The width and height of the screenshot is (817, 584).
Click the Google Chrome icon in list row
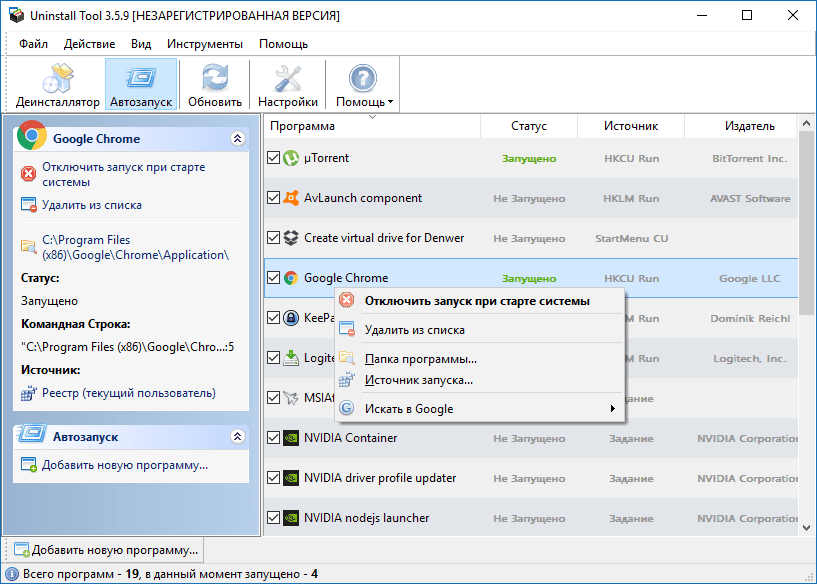coord(291,278)
